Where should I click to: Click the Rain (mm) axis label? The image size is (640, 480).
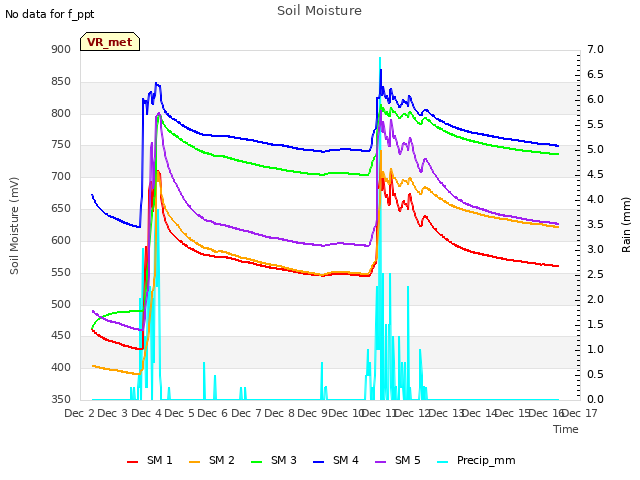point(626,225)
